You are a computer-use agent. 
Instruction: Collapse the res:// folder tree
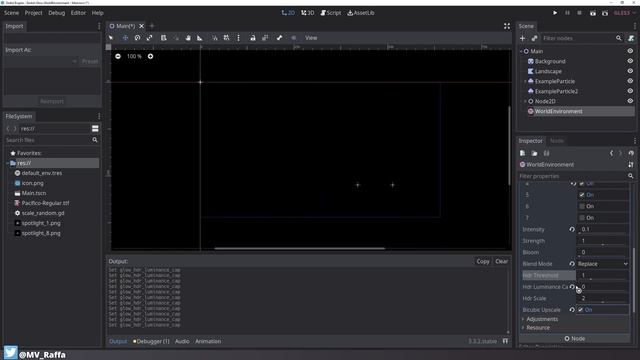tap(7, 163)
